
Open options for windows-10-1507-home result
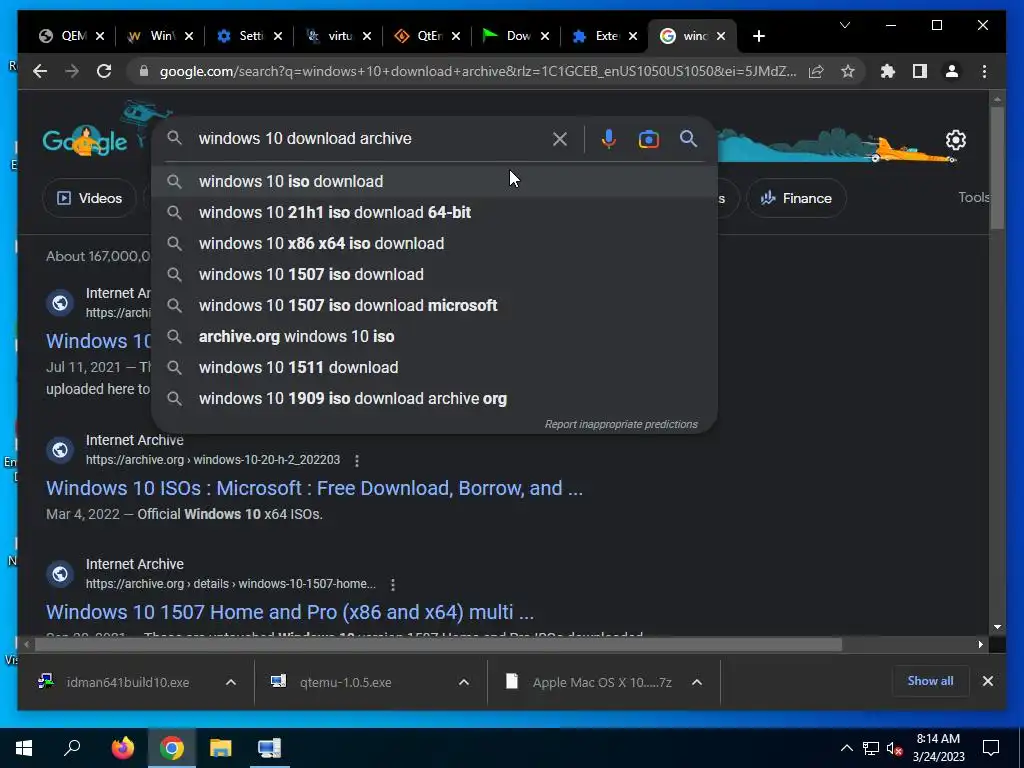pyautogui.click(x=392, y=584)
